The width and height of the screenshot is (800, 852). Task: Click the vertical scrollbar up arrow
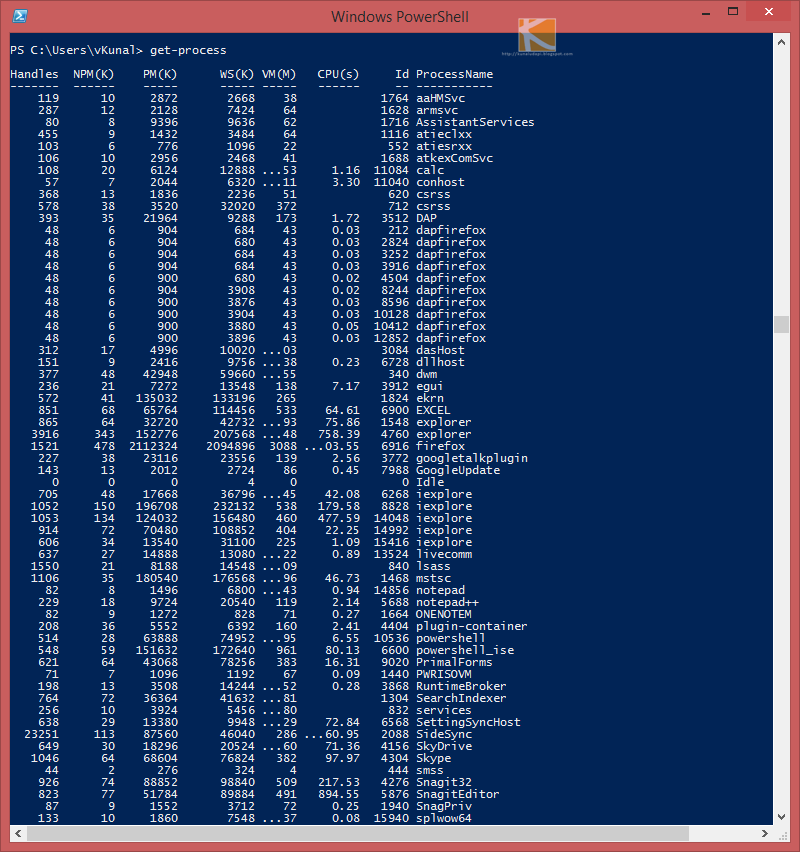coord(781,42)
